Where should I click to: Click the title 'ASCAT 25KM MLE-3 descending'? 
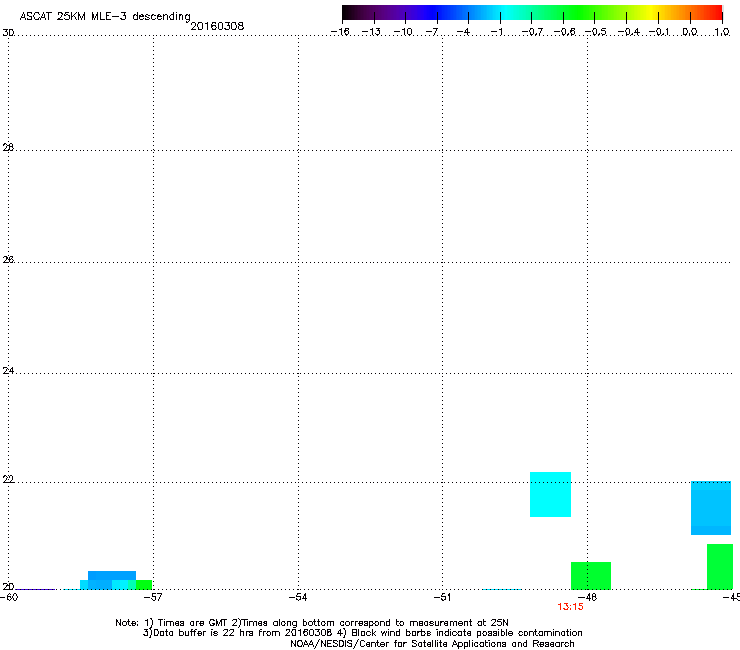105,16
